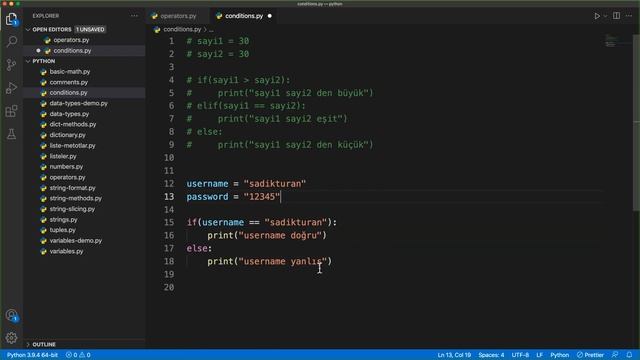Select Python 3.9.4 64-bit interpreter
This screenshot has width=640, height=360.
32,355
